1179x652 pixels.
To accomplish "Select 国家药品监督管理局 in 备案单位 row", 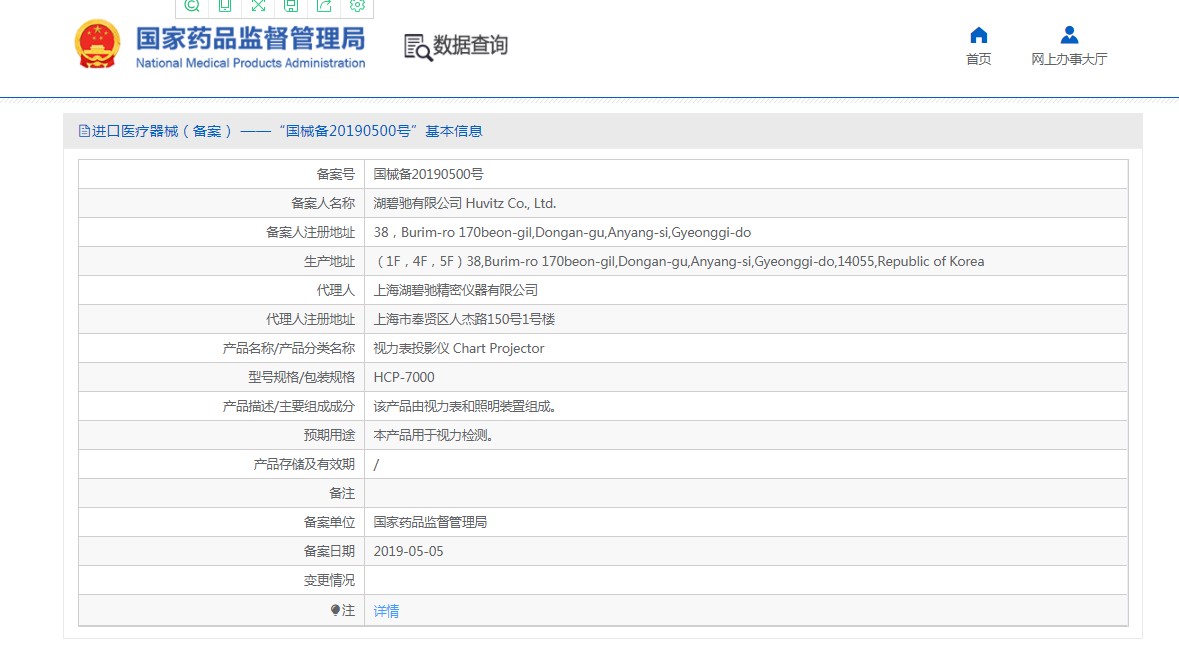I will (430, 523).
